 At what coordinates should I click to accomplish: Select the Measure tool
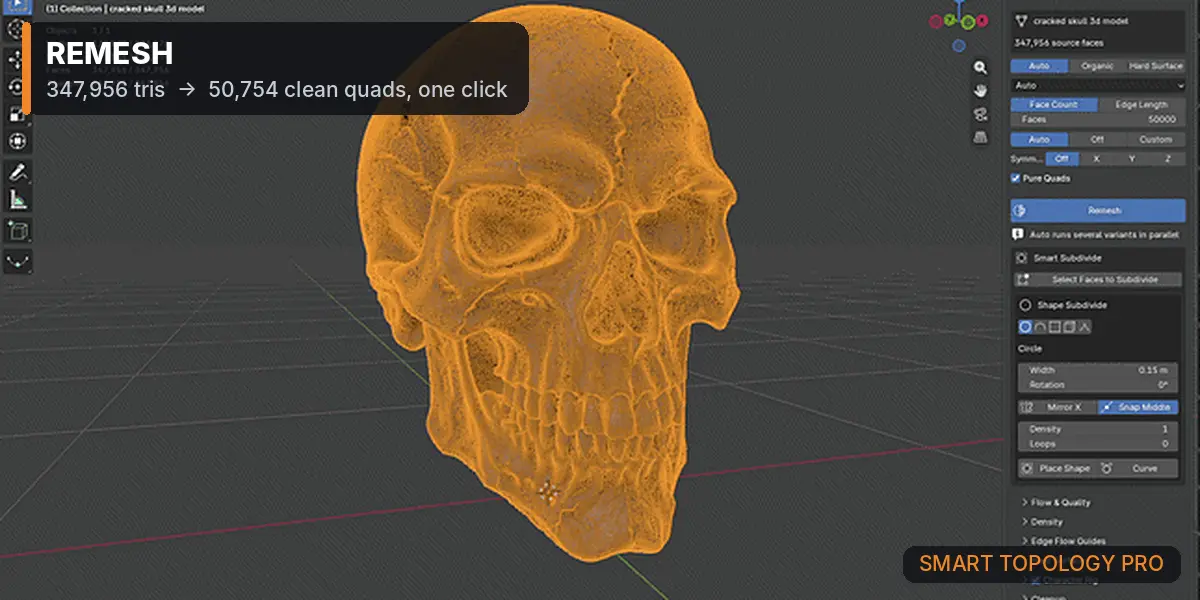point(18,200)
